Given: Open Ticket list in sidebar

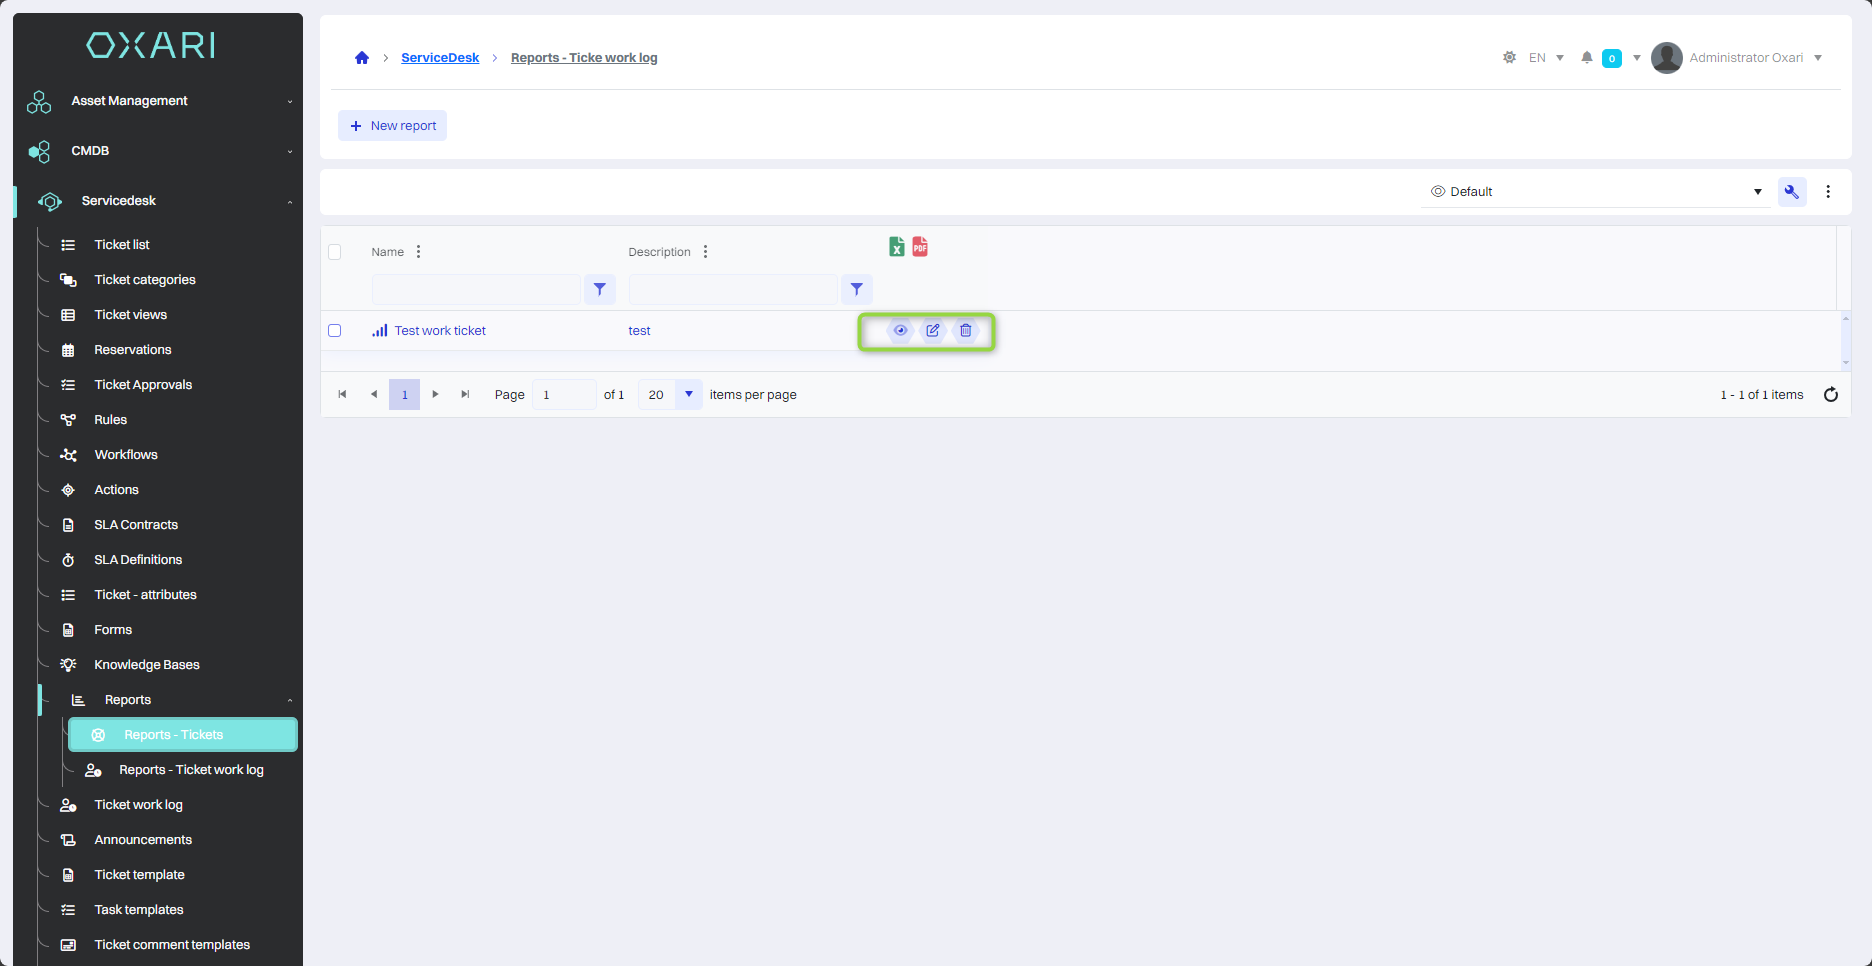Looking at the screenshot, I should pos(122,245).
